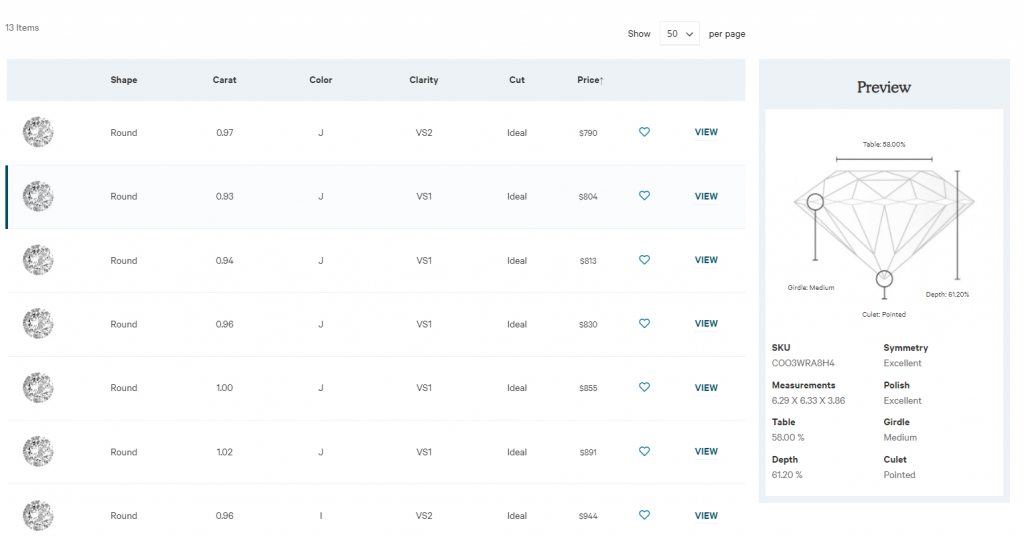Favorite the 1.02 carat $891 diamond
This screenshot has height=539, width=1024.
coord(644,451)
